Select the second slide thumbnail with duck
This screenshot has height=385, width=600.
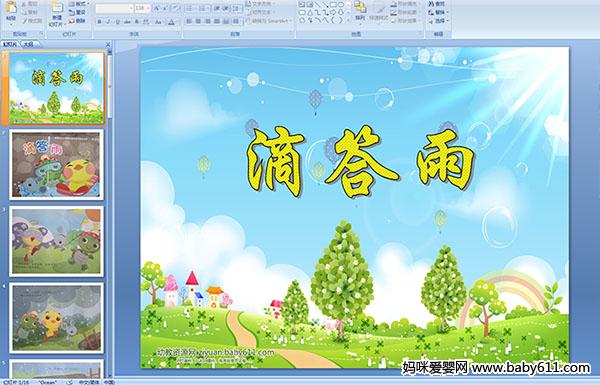(56, 165)
